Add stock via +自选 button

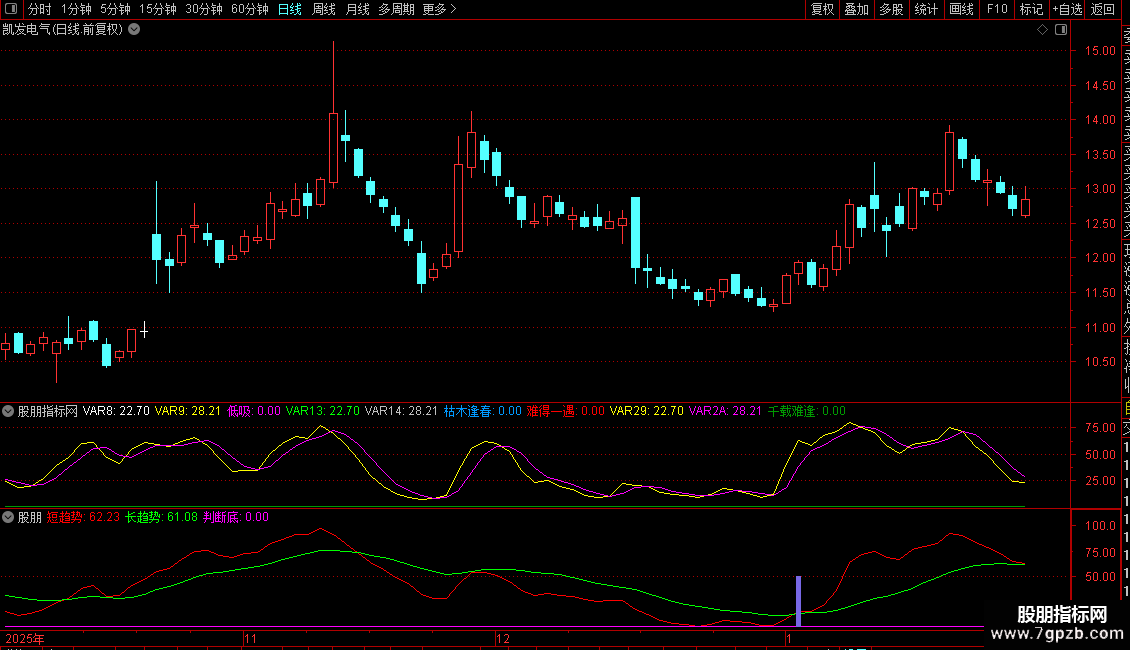pos(1066,9)
